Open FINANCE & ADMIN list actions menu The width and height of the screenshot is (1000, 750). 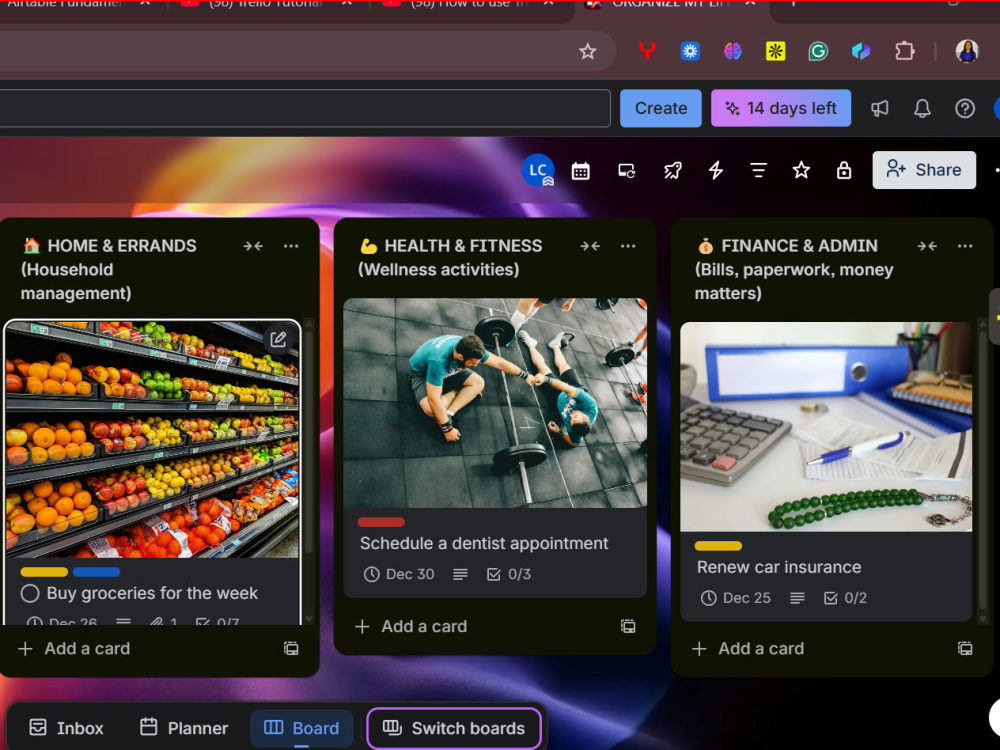click(x=965, y=246)
